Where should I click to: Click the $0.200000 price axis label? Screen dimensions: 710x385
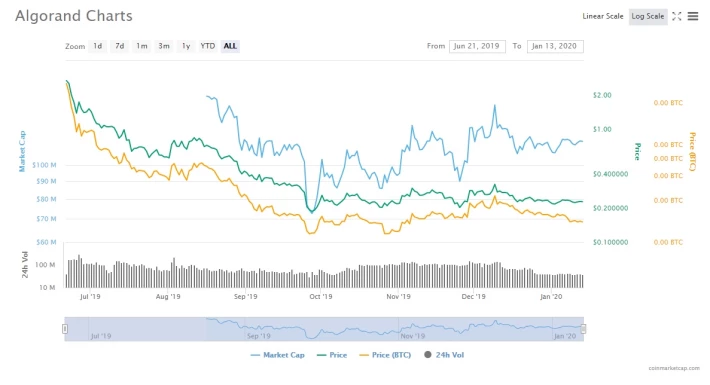[610, 208]
